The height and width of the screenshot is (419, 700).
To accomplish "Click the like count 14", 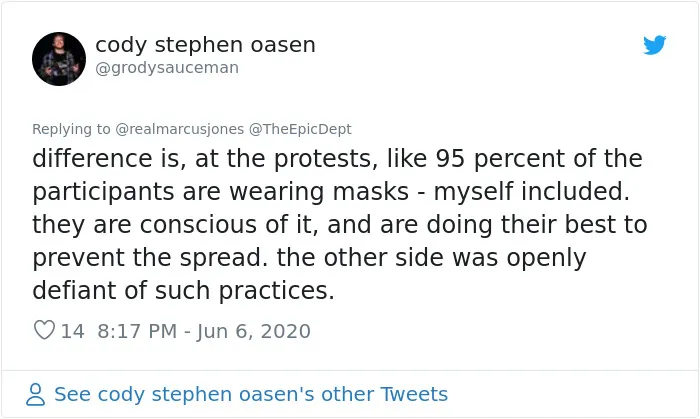I will coord(72,331).
